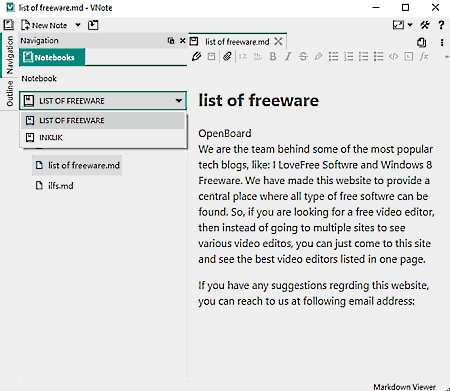Insert math formula fx icon
Image resolution: width=450 pixels, height=391 pixels.
click(424, 56)
